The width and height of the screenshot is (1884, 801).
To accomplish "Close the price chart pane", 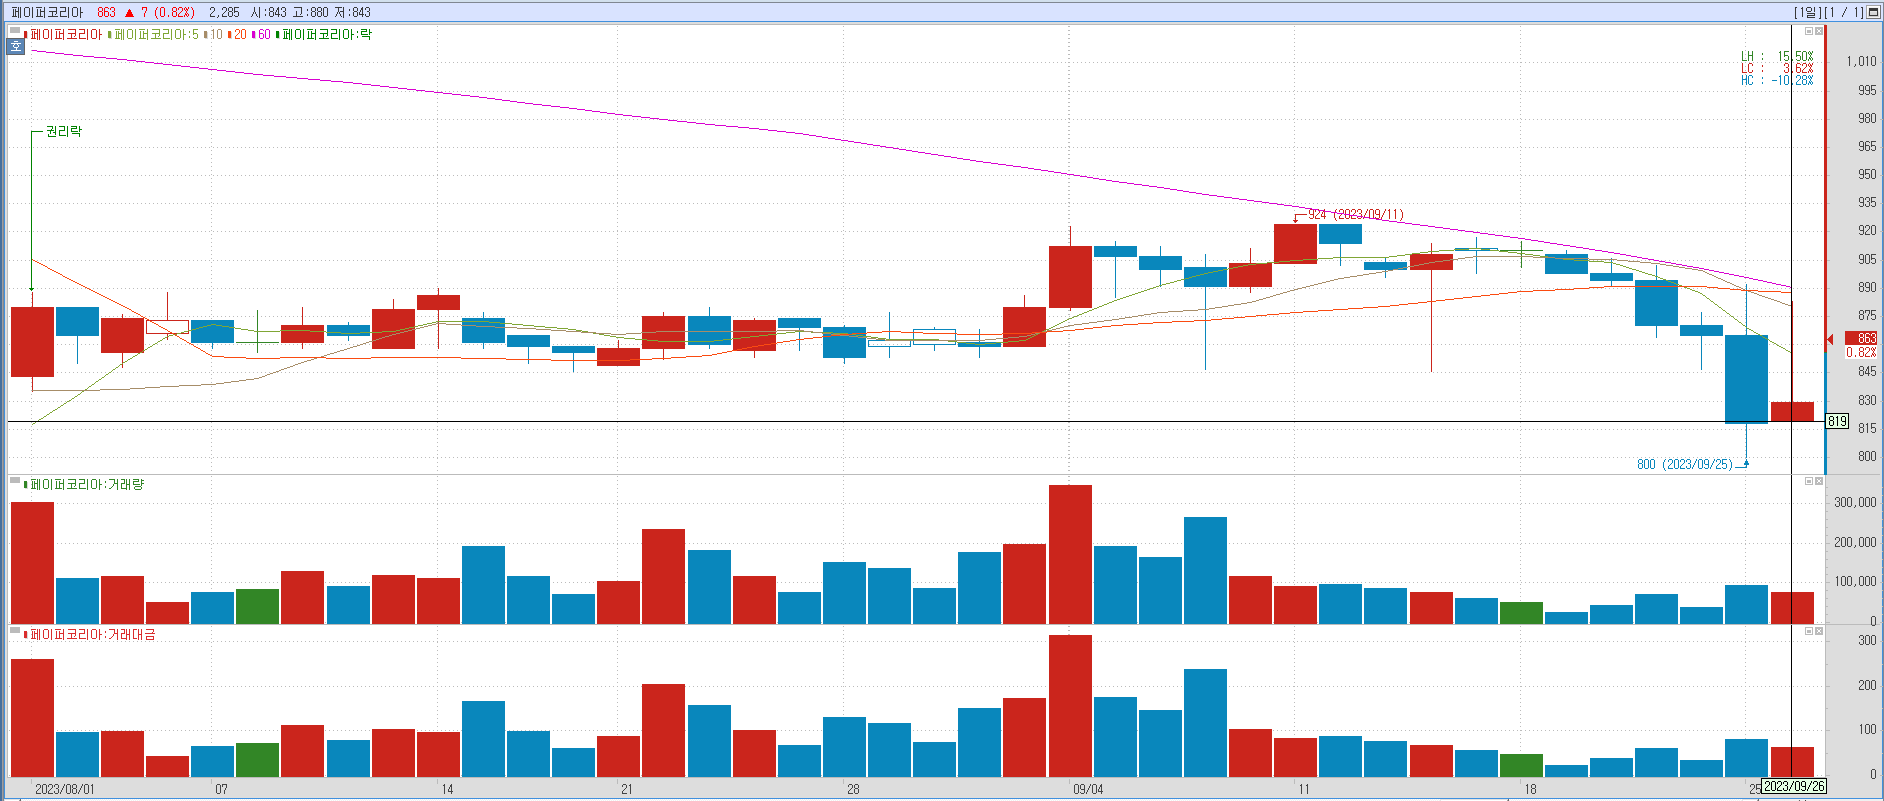I will point(1819,32).
